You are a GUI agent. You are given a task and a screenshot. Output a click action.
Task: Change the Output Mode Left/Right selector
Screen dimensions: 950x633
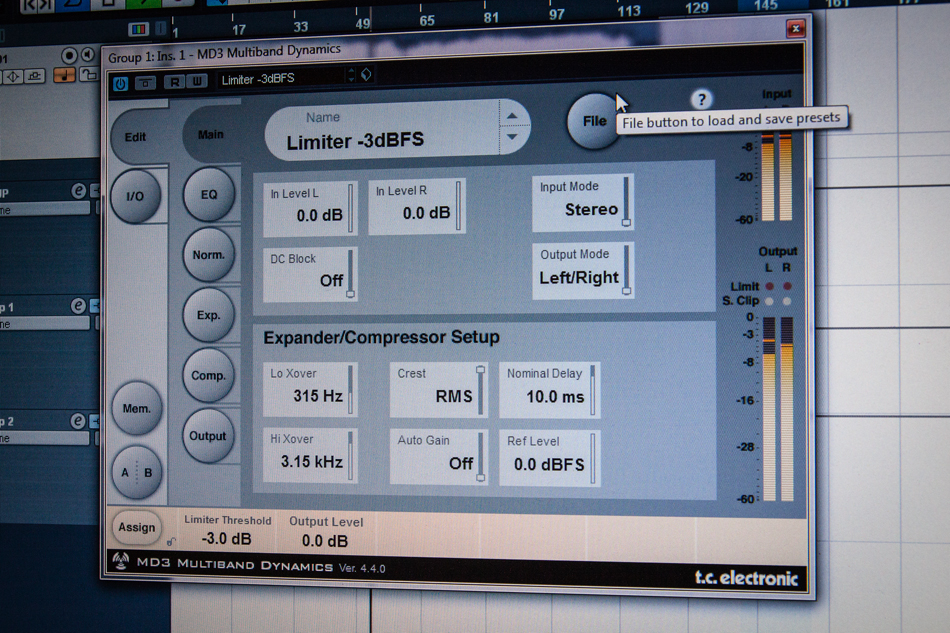click(583, 271)
